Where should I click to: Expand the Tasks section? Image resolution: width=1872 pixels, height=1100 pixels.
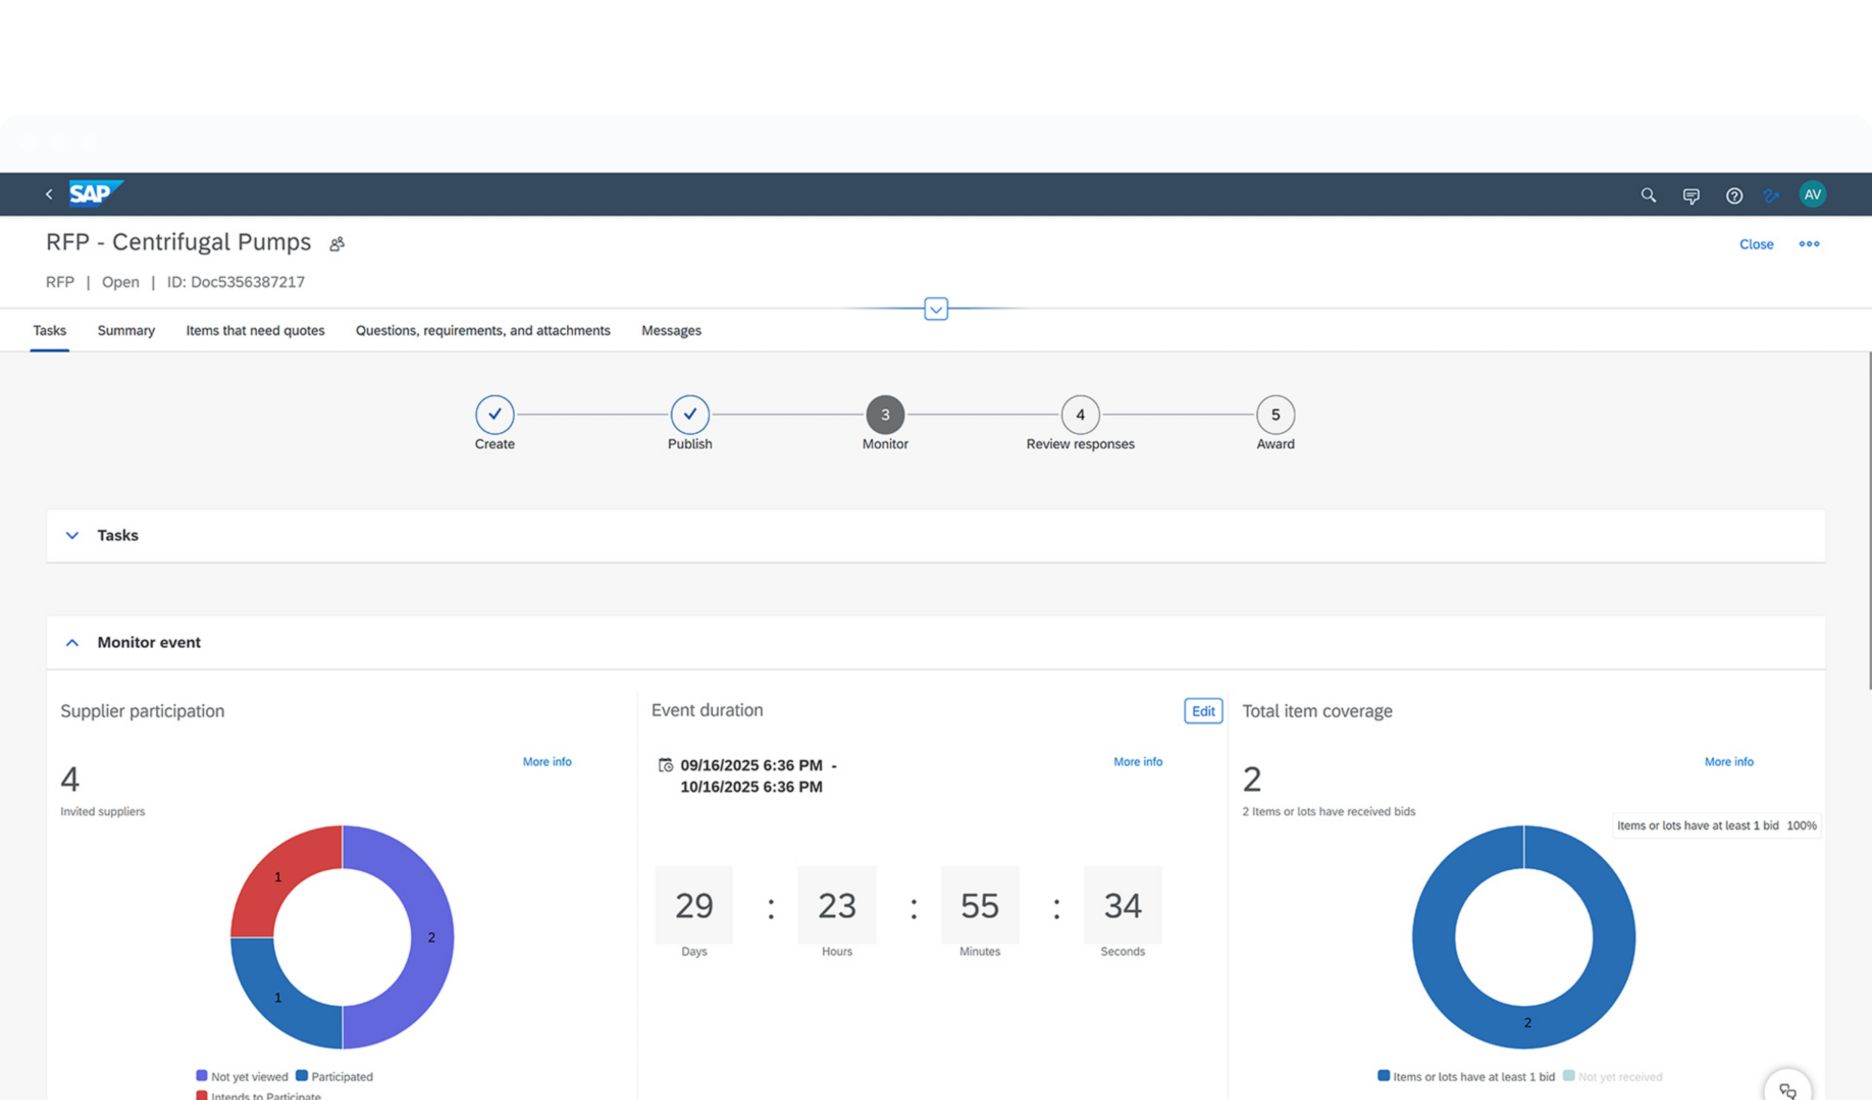click(x=72, y=536)
